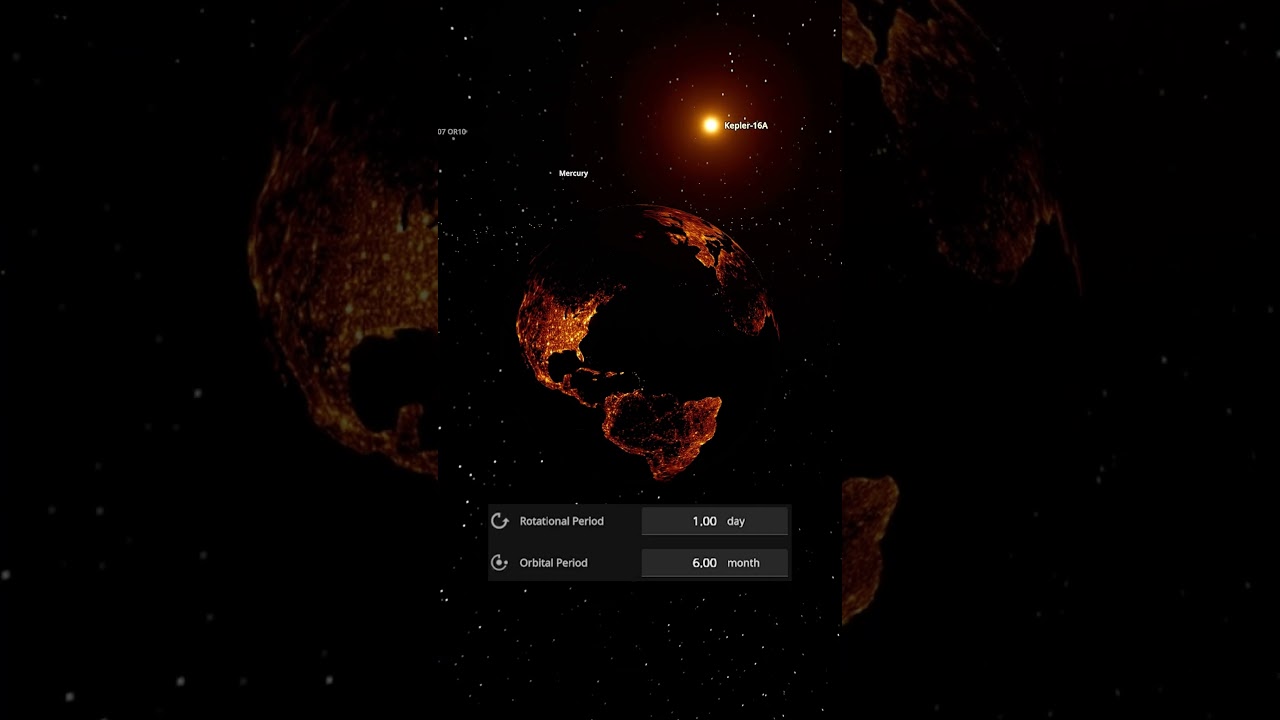Edit the Rotational Period value 1.00
The height and width of the screenshot is (720, 1280).
(x=704, y=521)
